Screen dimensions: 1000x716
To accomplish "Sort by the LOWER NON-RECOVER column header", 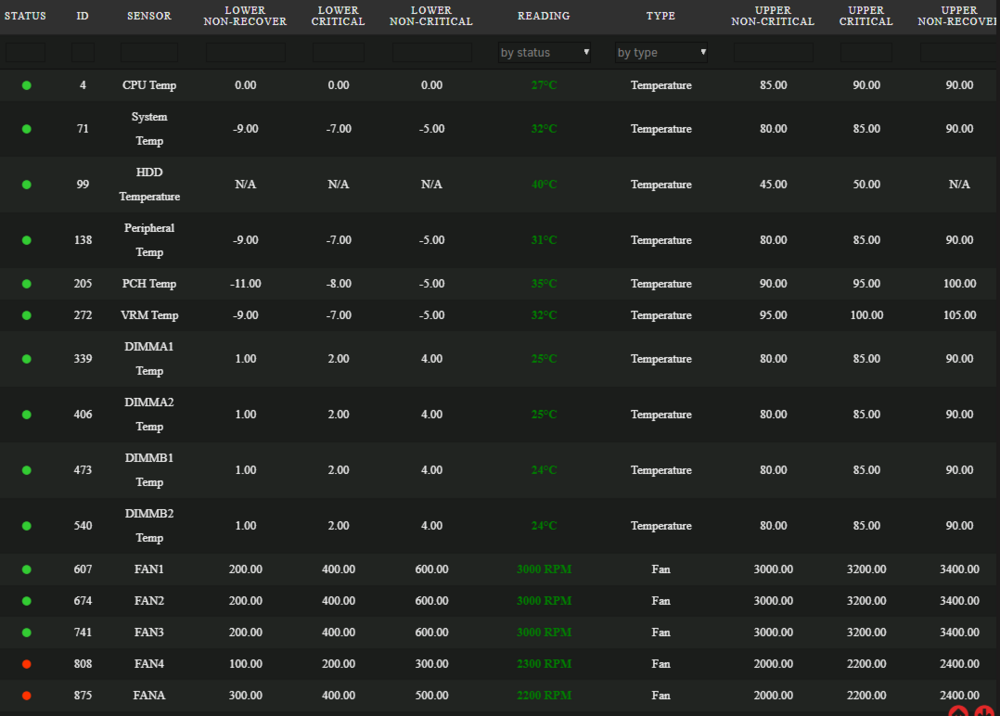I will point(245,16).
